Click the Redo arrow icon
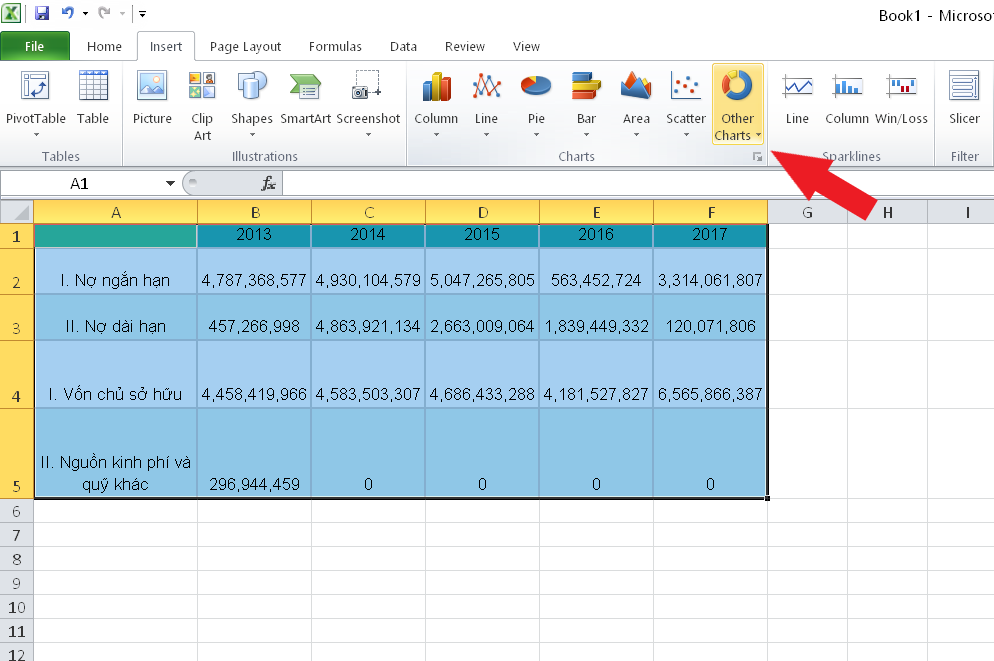 point(105,13)
